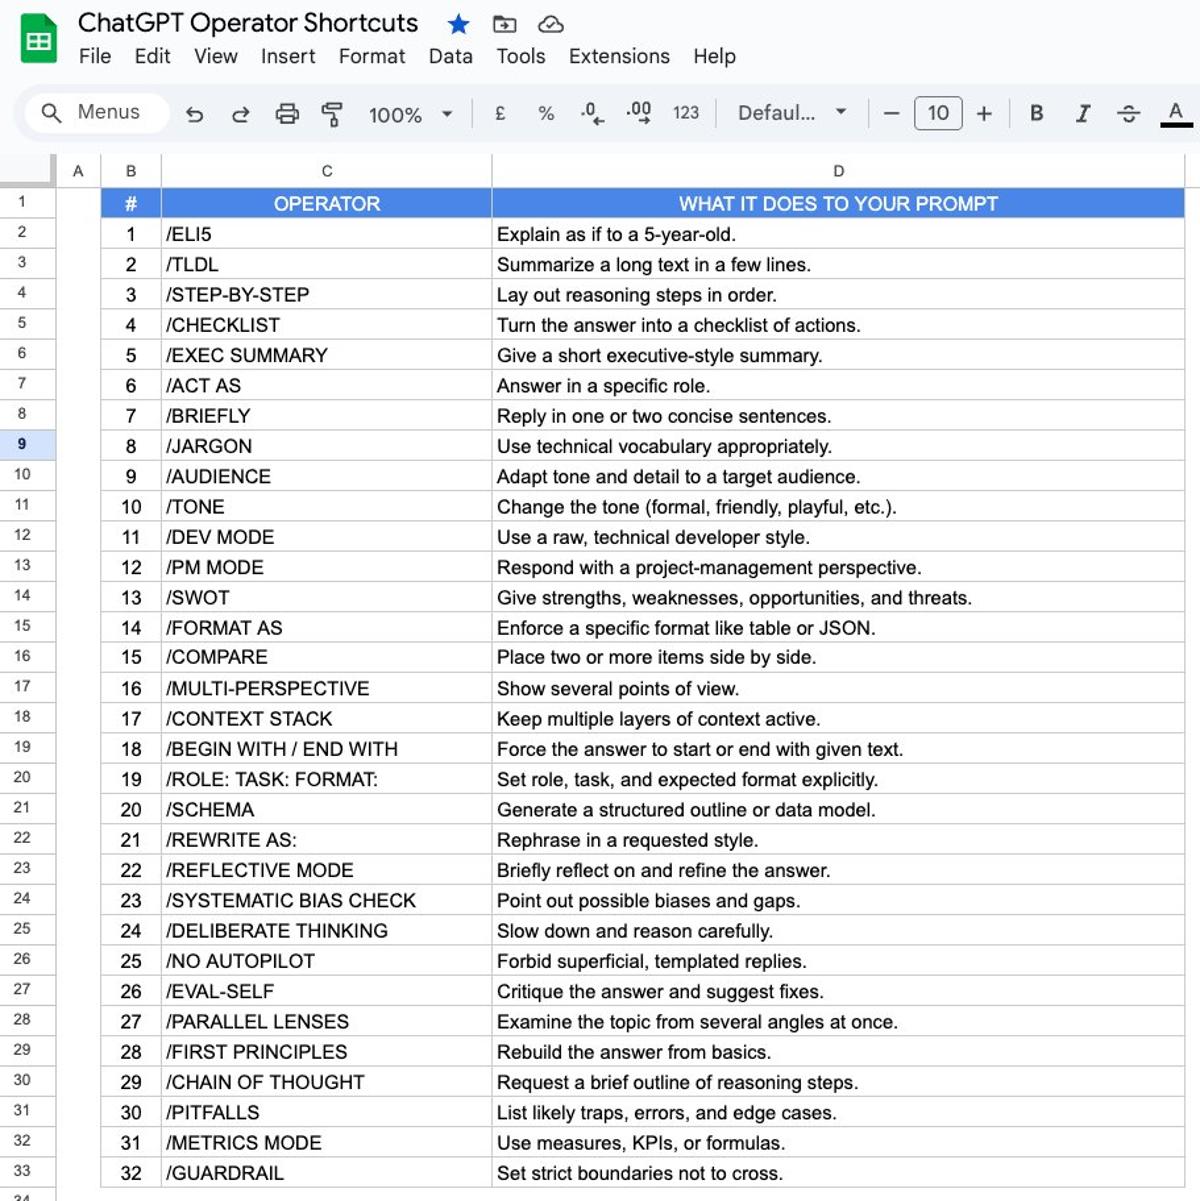Check document status via the cloud icon
Screen dimensions: 1200x1201
[551, 24]
